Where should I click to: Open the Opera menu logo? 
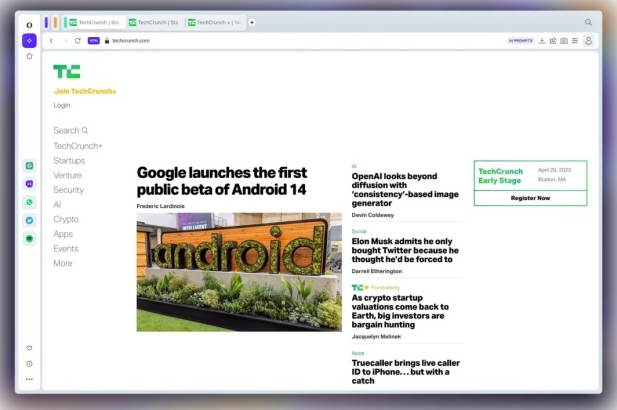(29, 25)
